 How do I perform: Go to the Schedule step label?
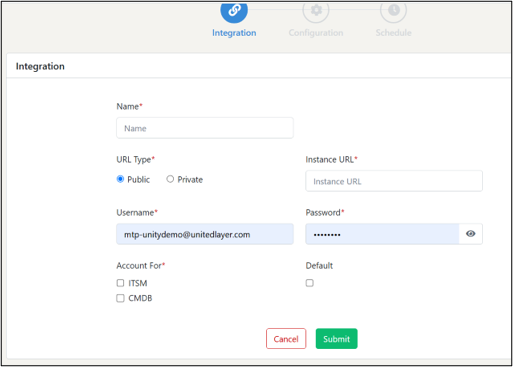[x=393, y=33]
